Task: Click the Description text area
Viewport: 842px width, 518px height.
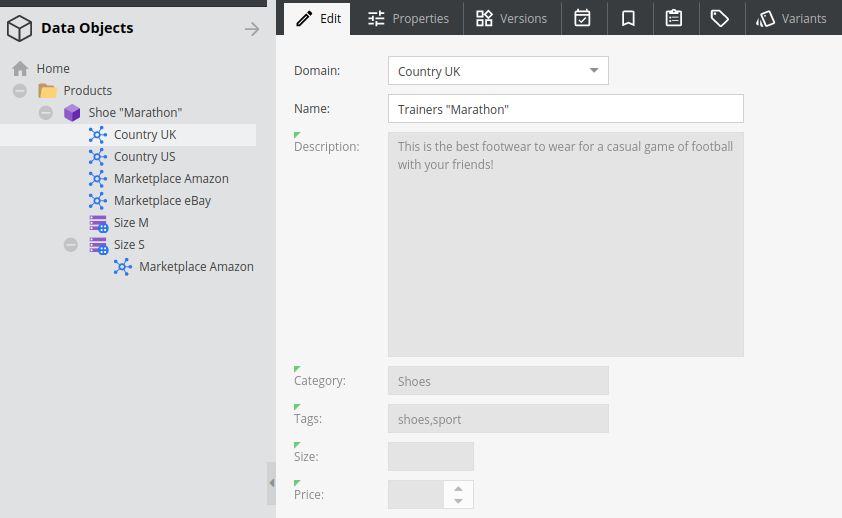Action: 566,245
